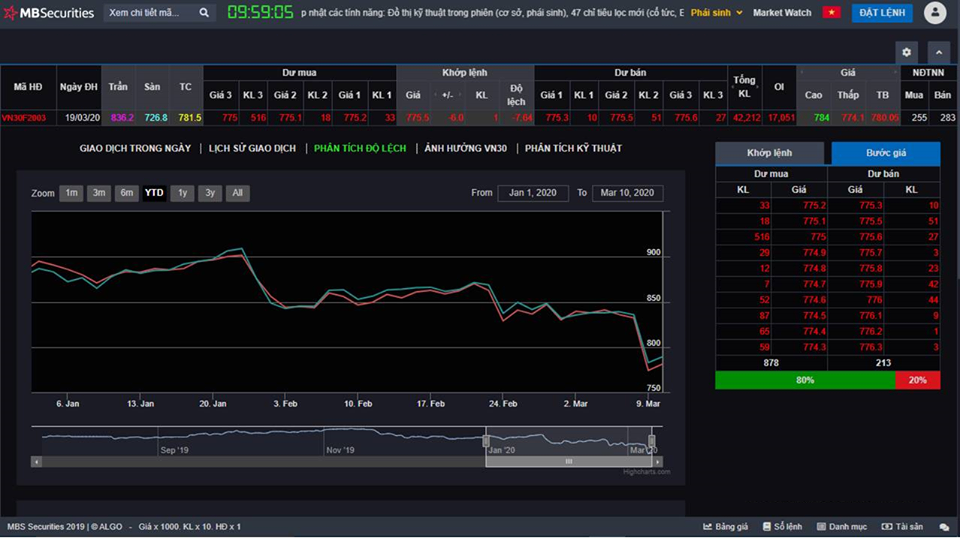Set chart zoom to 1y

tap(182, 193)
